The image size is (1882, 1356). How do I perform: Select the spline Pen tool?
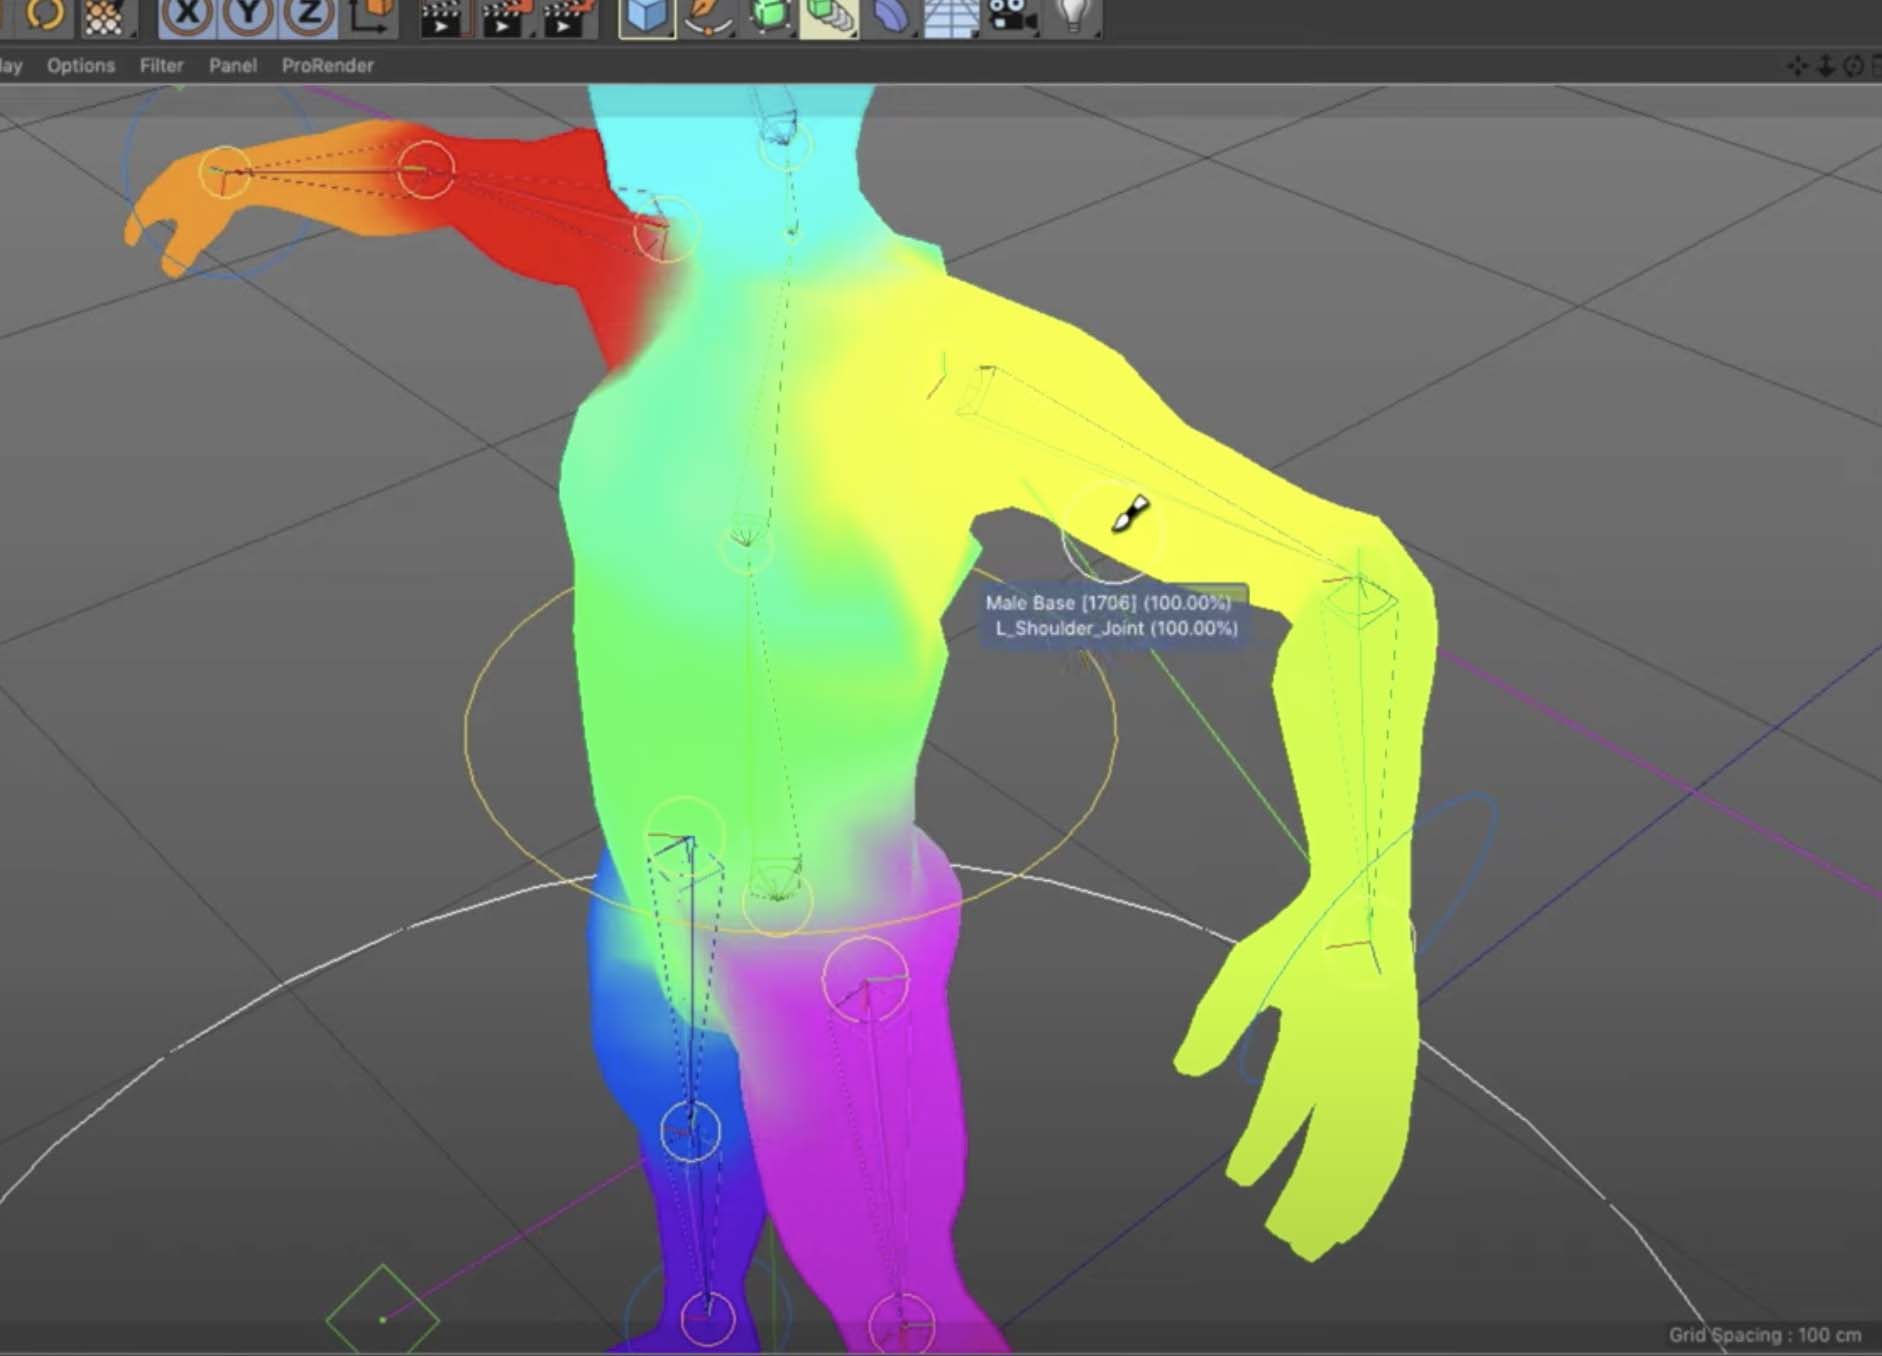click(709, 17)
